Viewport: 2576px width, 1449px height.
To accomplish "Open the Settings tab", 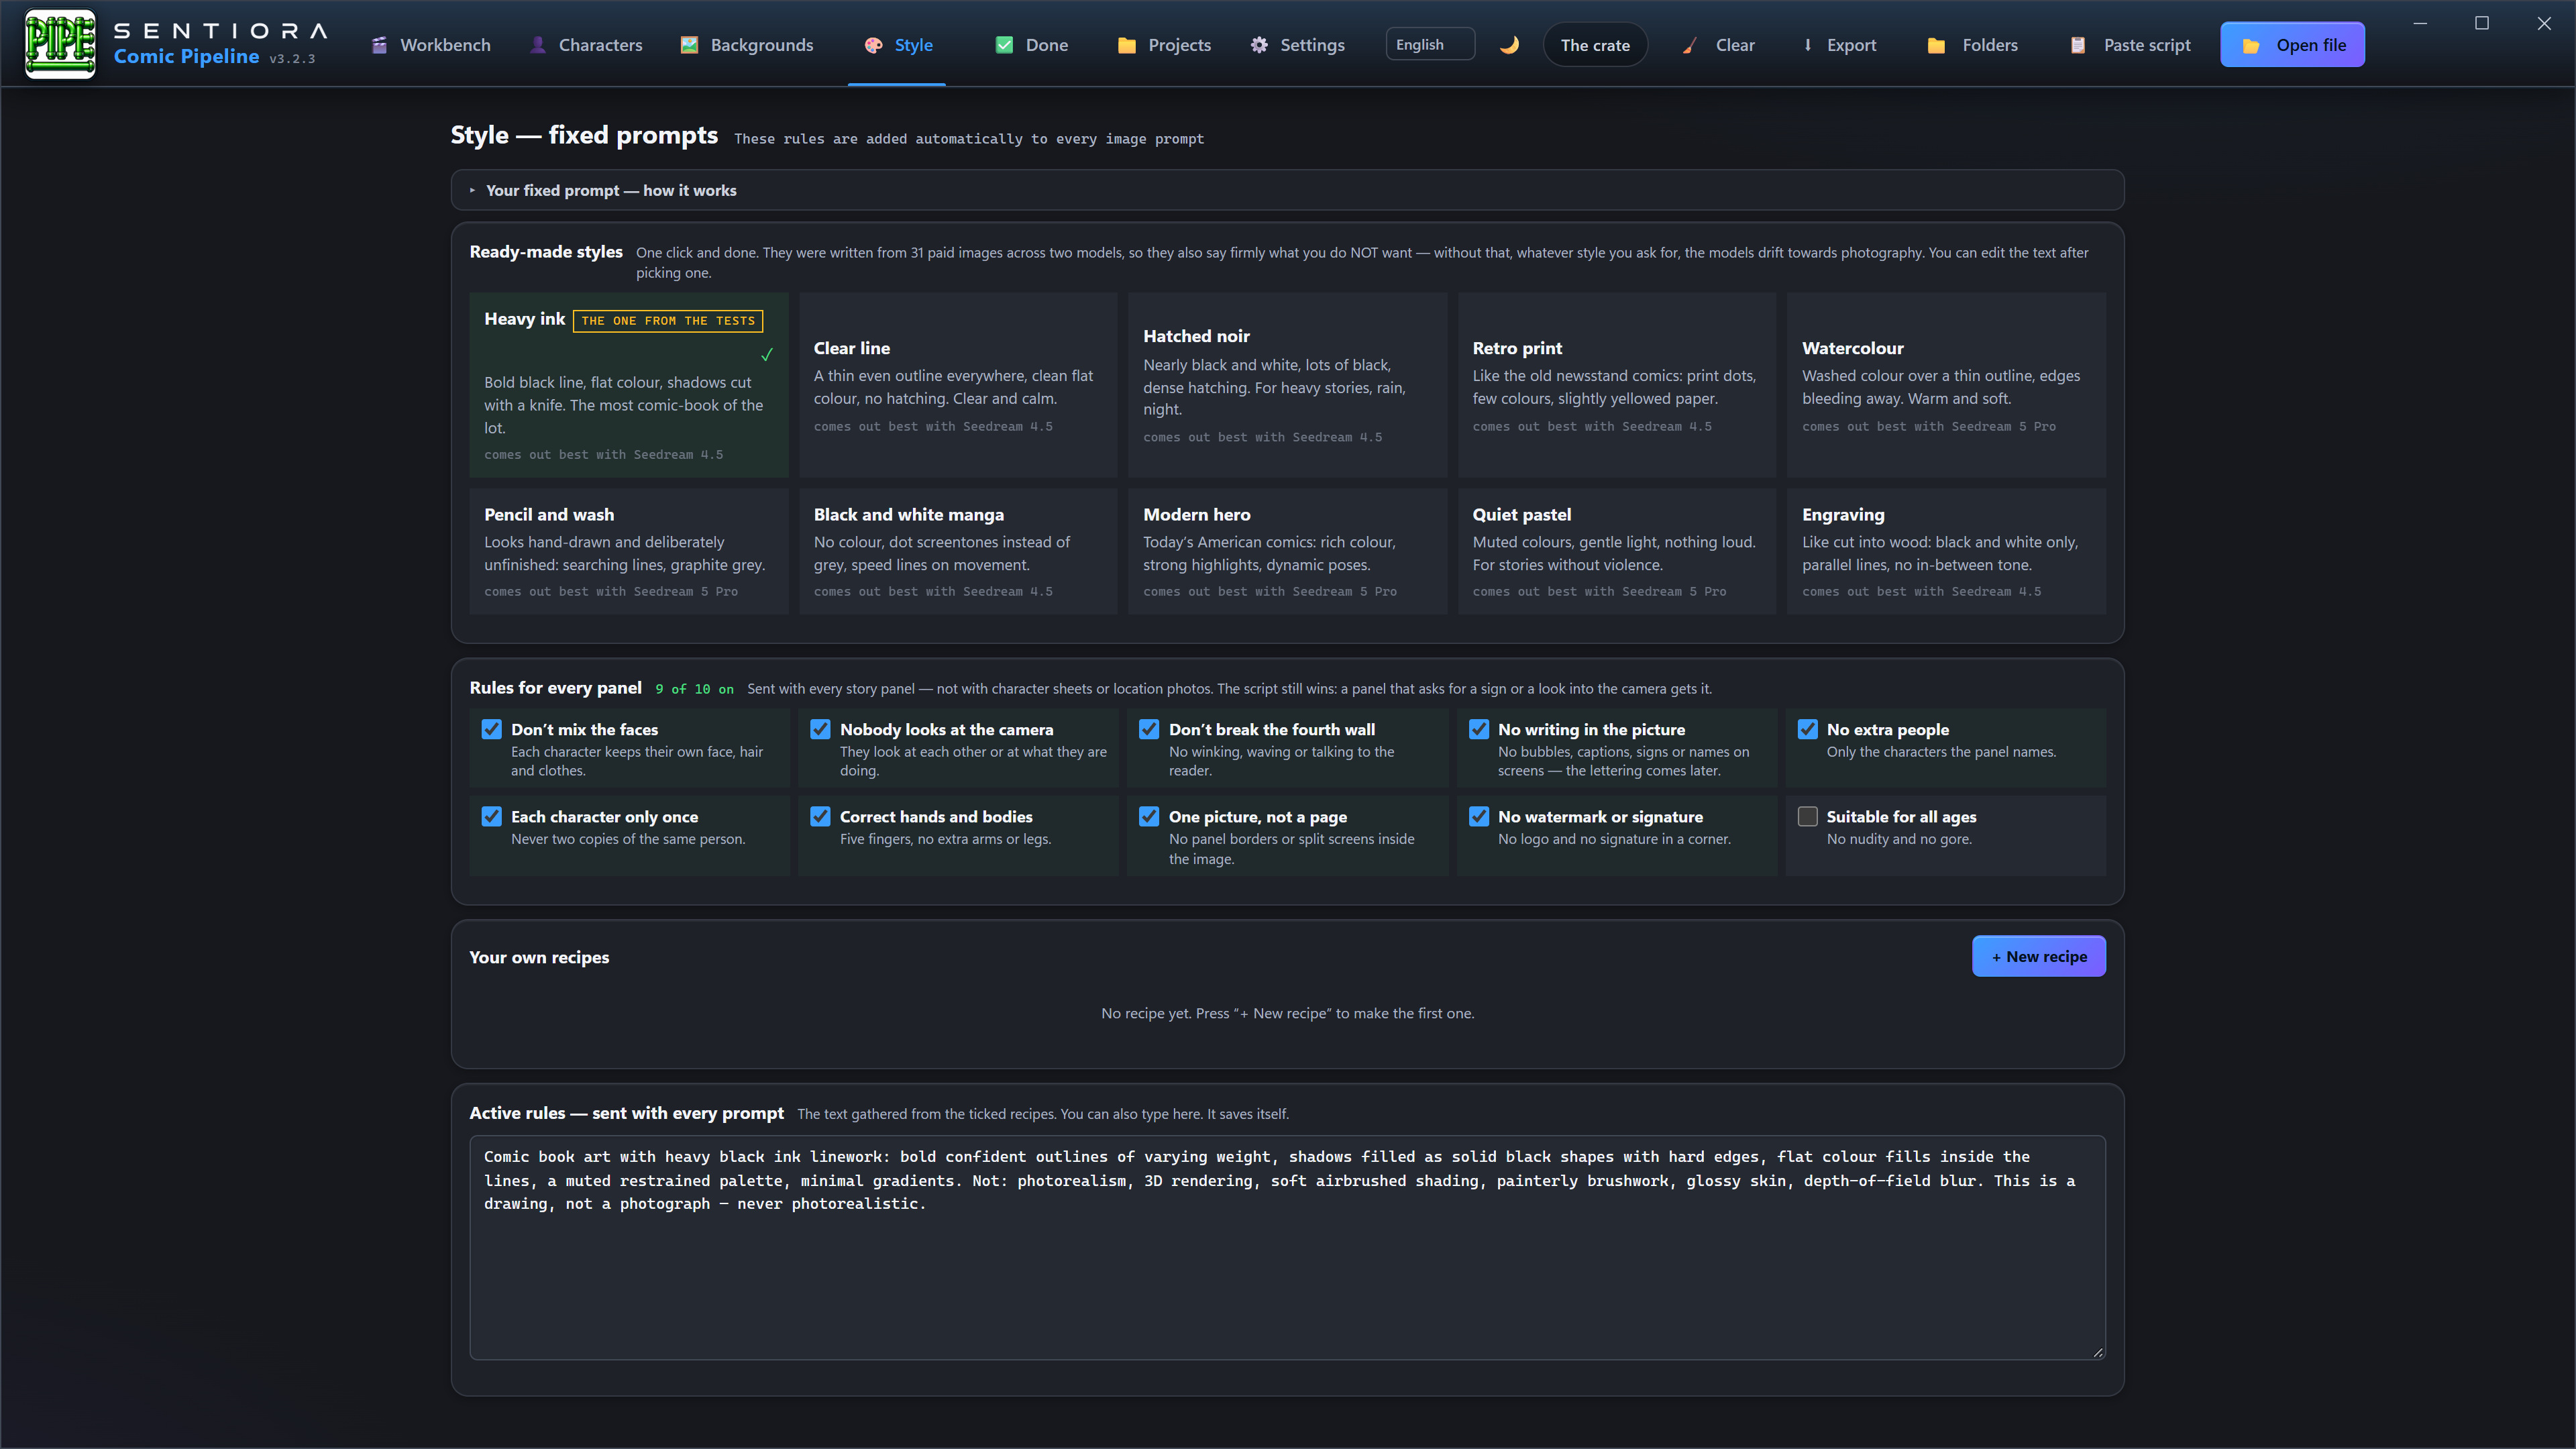I will pyautogui.click(x=1297, y=45).
